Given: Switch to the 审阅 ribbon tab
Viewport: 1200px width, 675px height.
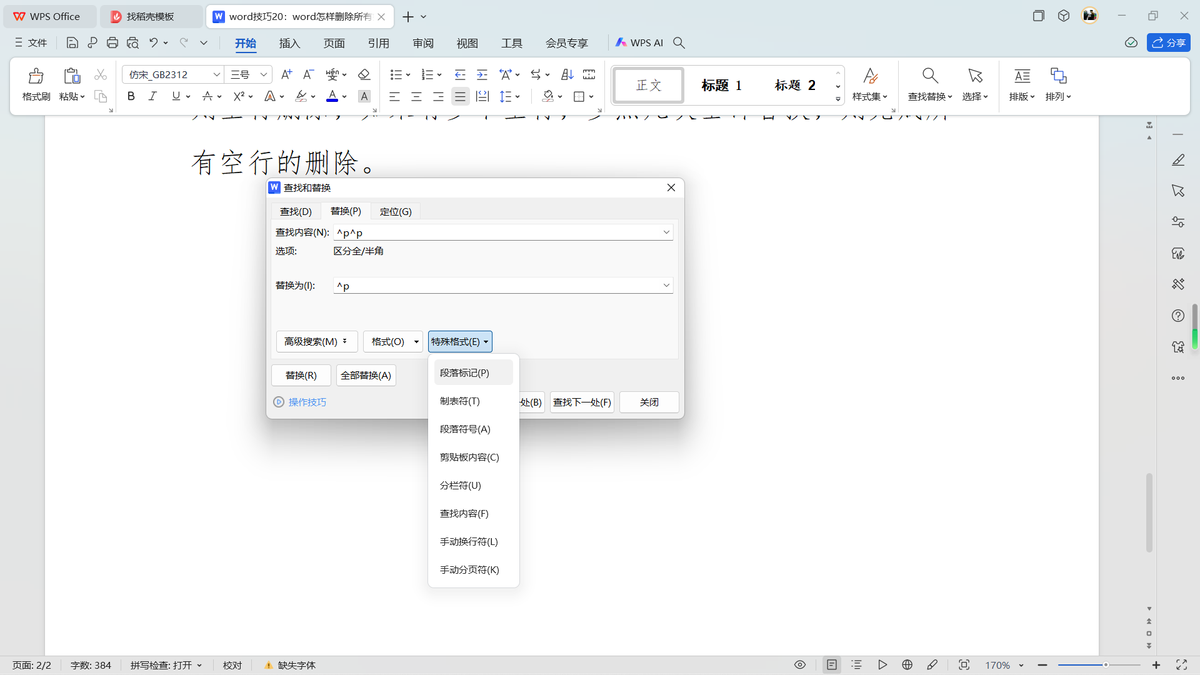Looking at the screenshot, I should (423, 43).
